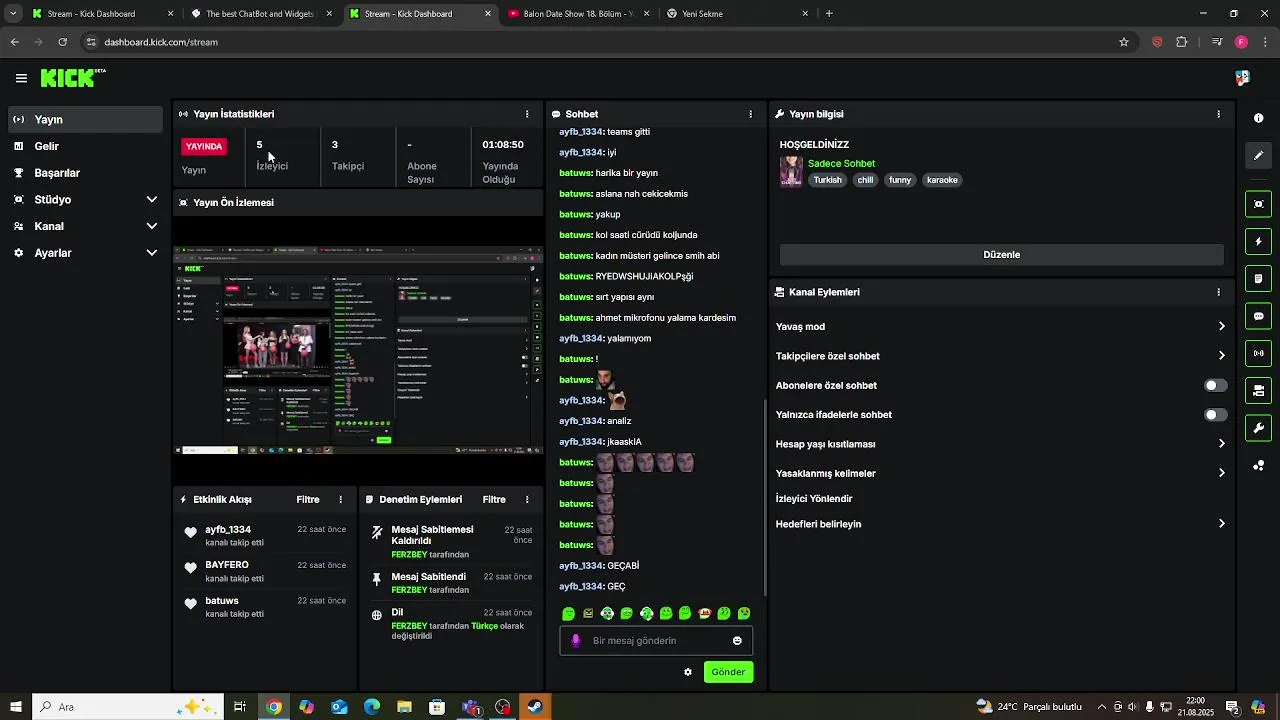1280x720 pixels.
Task: Toggle Abonelere özel sohbet switch
Action: 1215,385
